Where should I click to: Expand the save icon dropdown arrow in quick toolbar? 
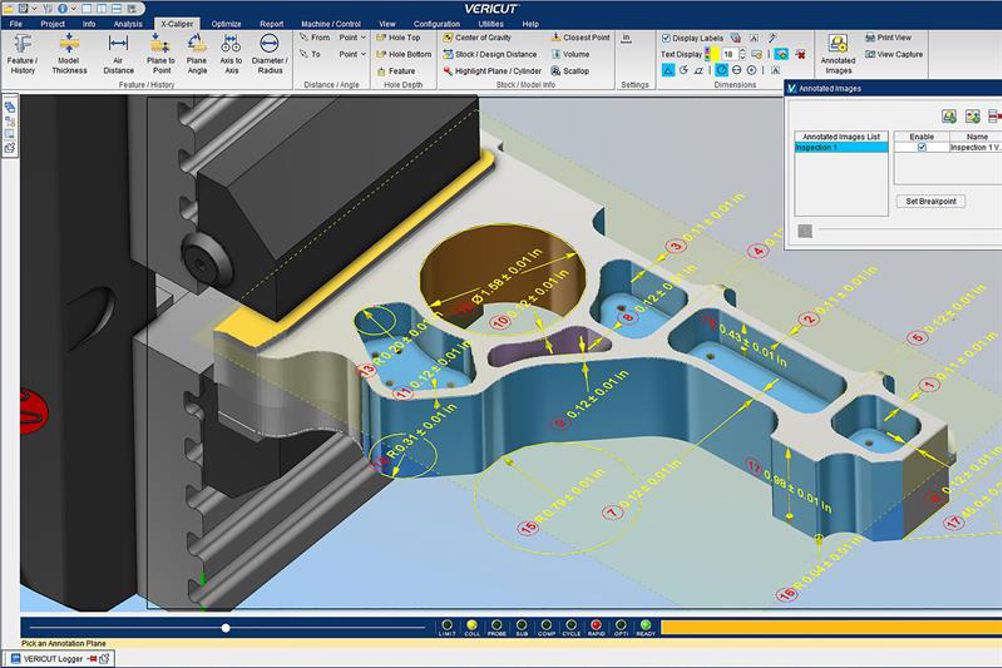[34, 8]
